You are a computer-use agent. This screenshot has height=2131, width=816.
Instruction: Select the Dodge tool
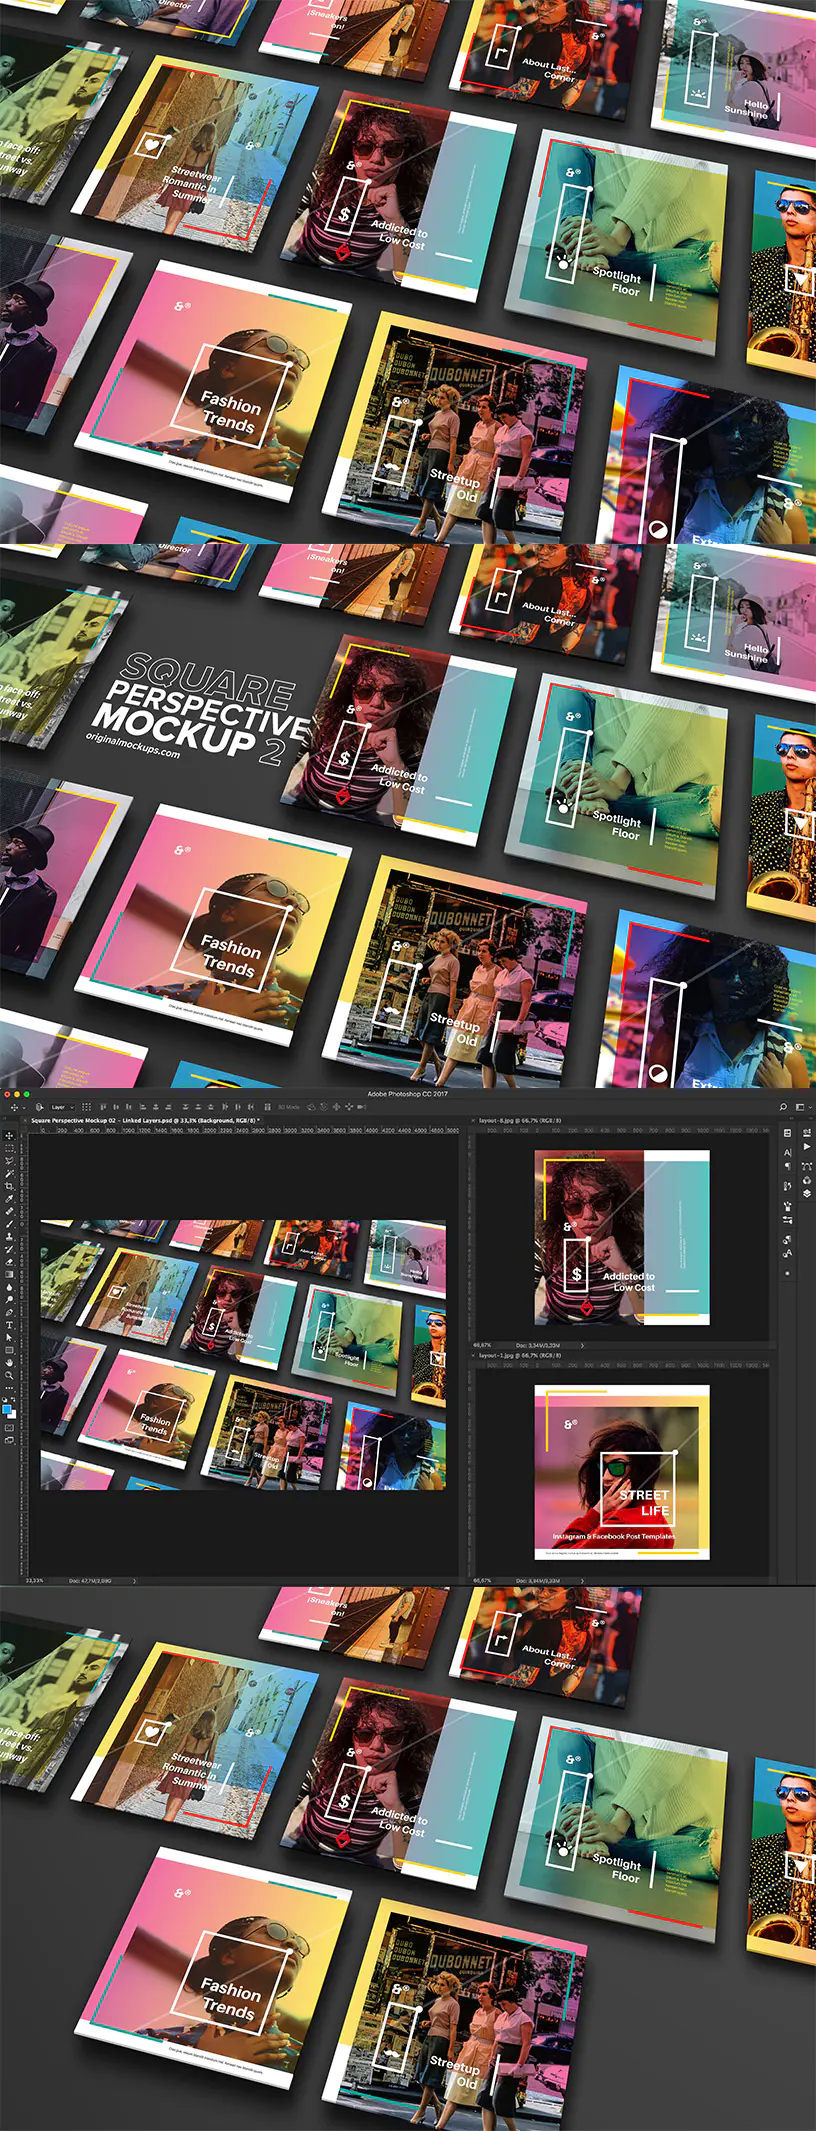tap(9, 1299)
